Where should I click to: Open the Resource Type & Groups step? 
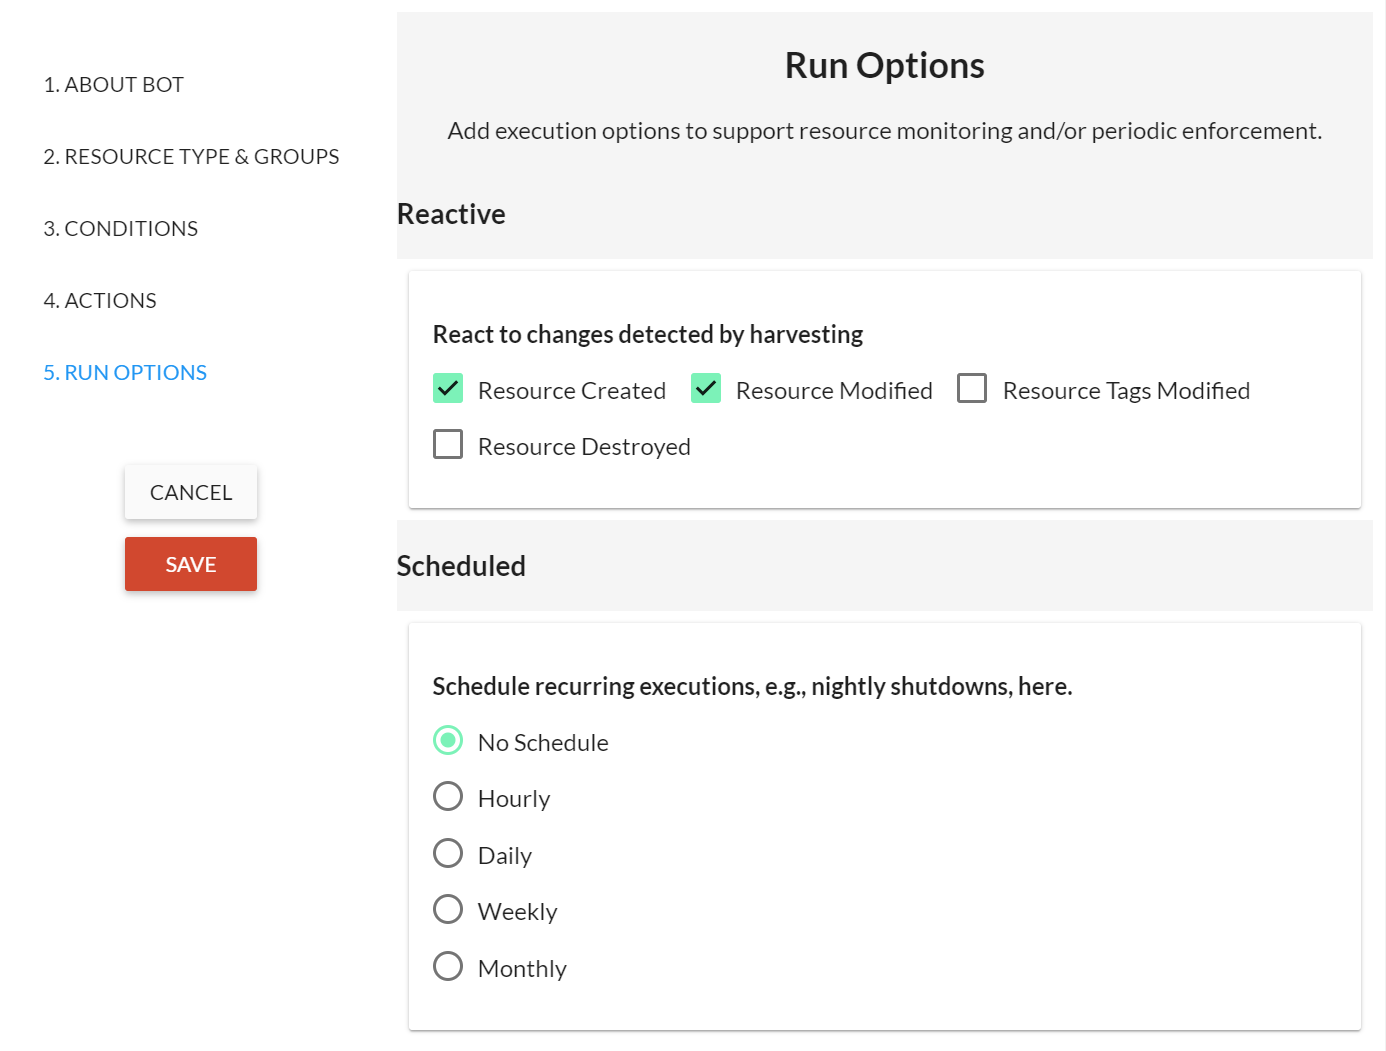(191, 157)
